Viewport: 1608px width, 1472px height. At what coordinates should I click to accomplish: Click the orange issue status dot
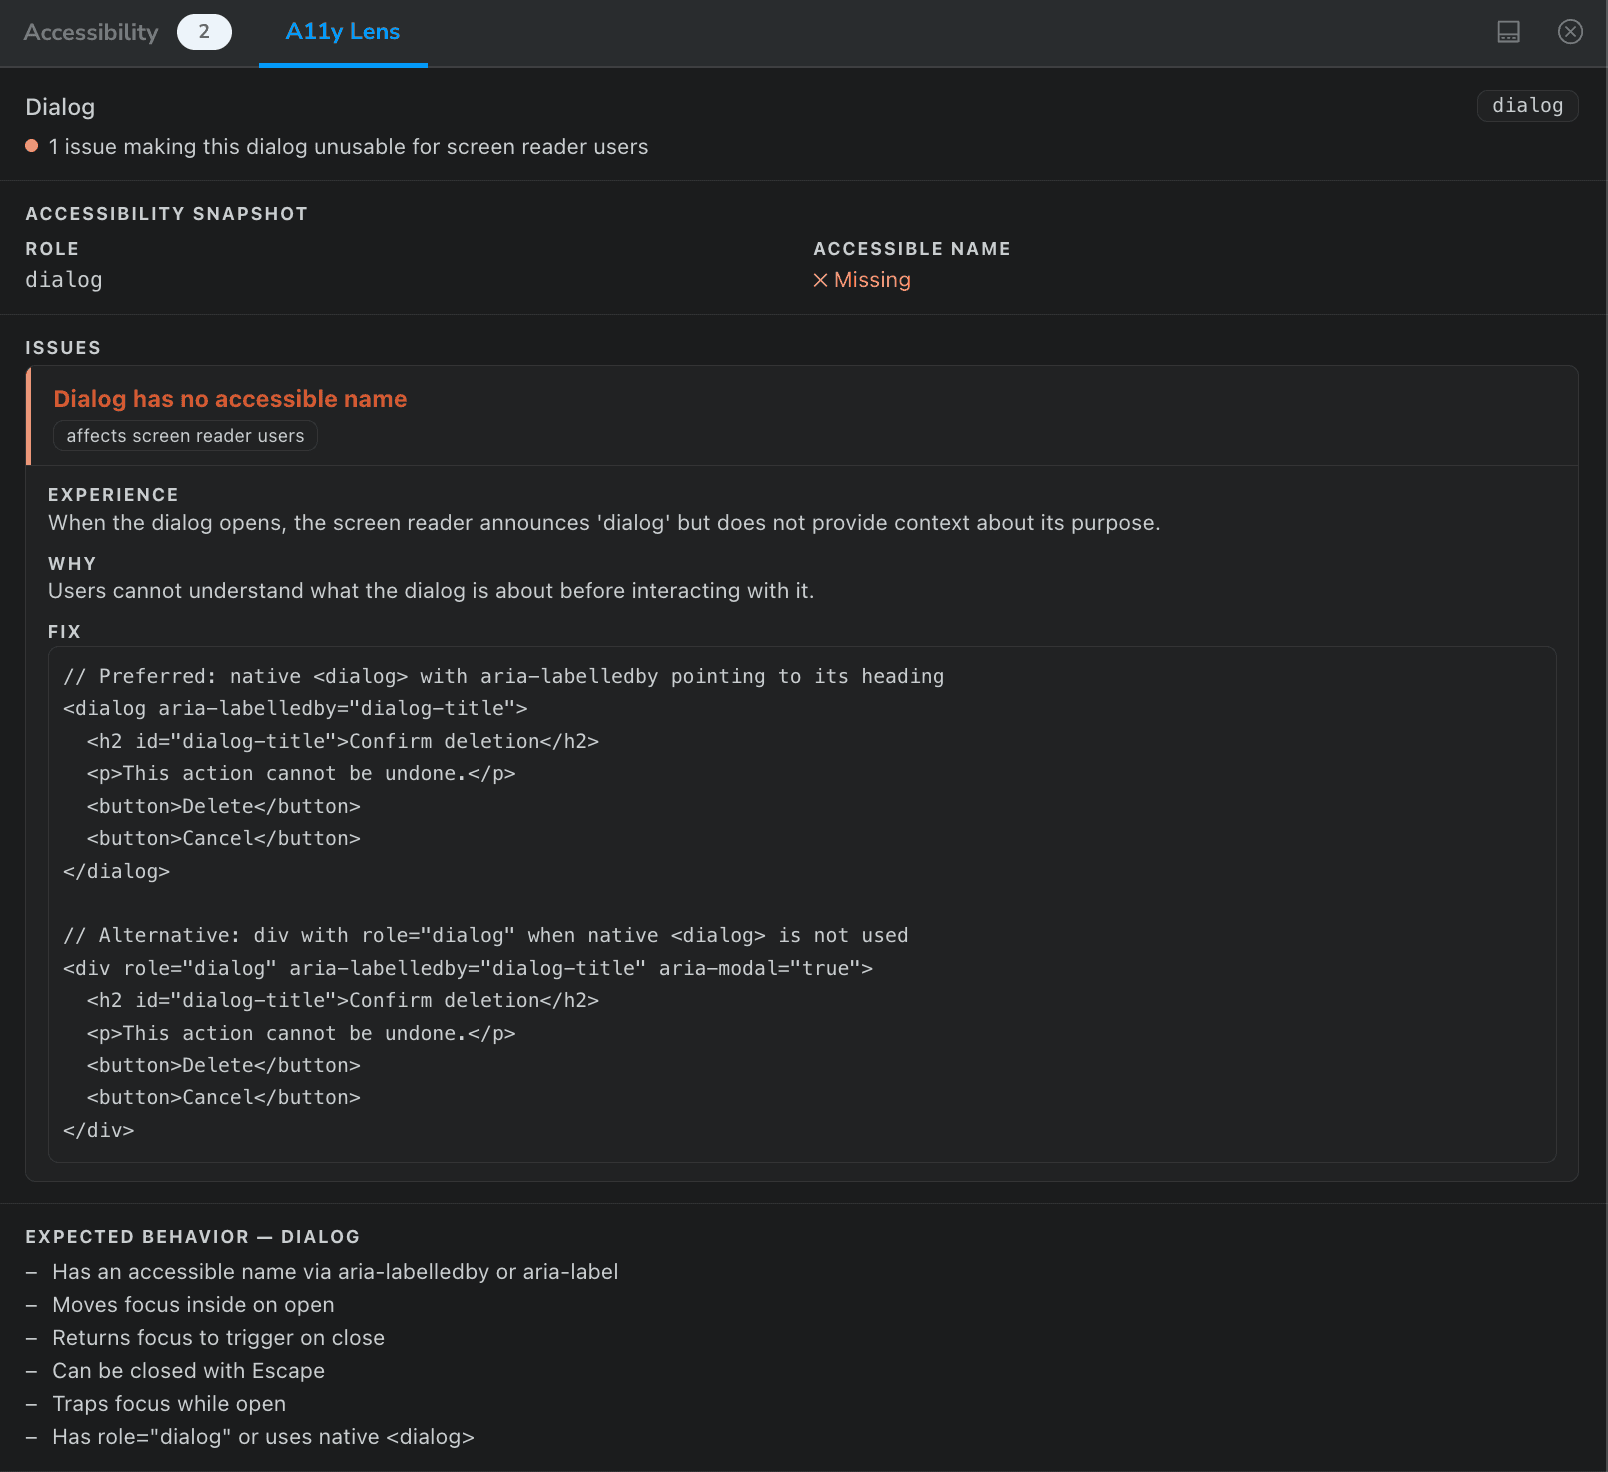tap(32, 146)
